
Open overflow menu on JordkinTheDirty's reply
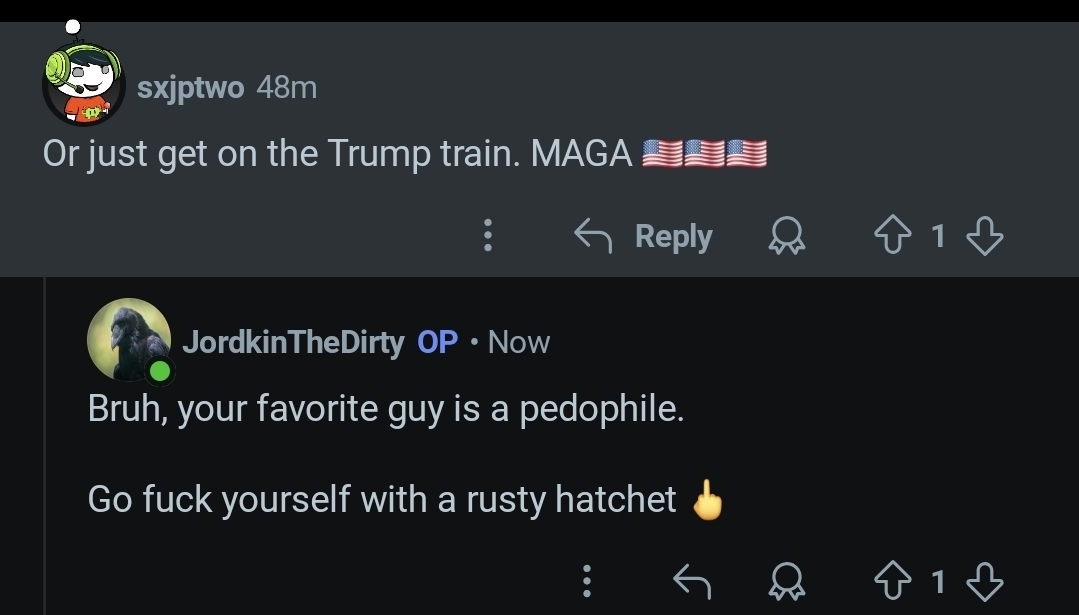click(x=587, y=580)
